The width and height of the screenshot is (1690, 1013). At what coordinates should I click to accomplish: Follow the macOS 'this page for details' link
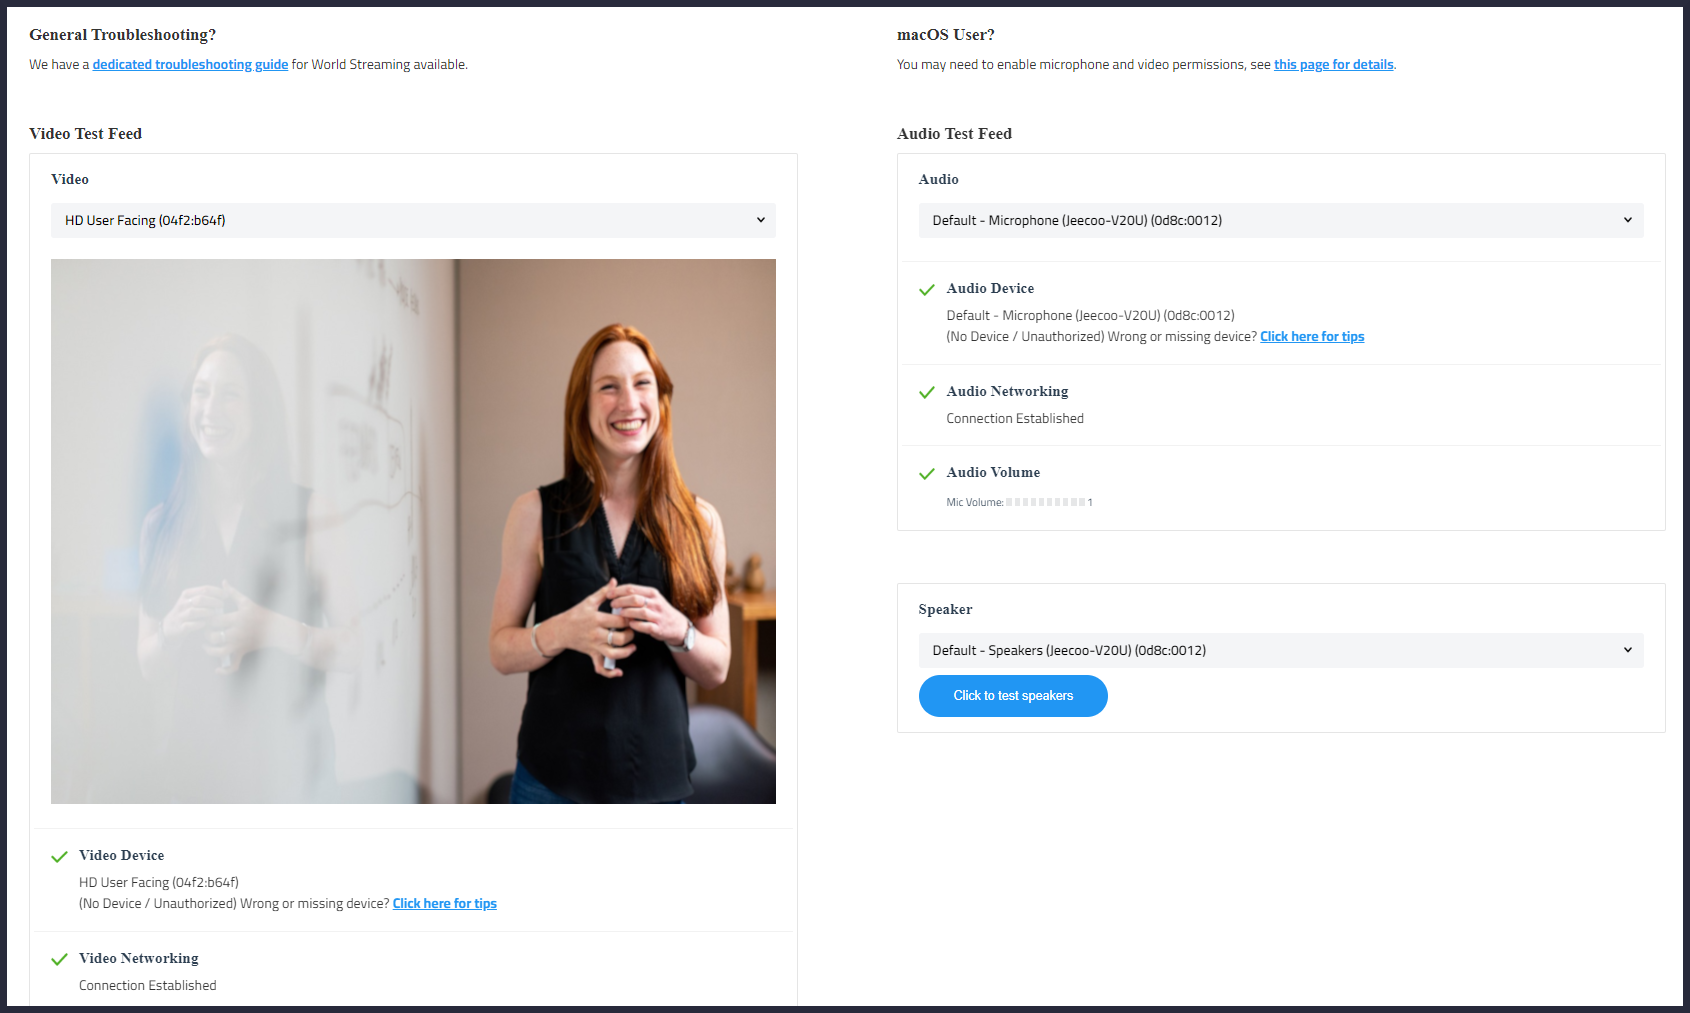(1333, 65)
